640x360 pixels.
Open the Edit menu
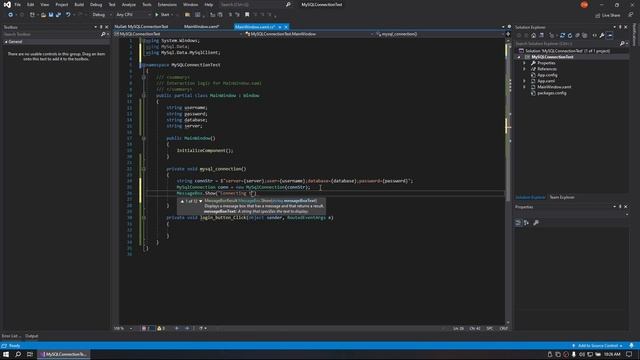31,4
